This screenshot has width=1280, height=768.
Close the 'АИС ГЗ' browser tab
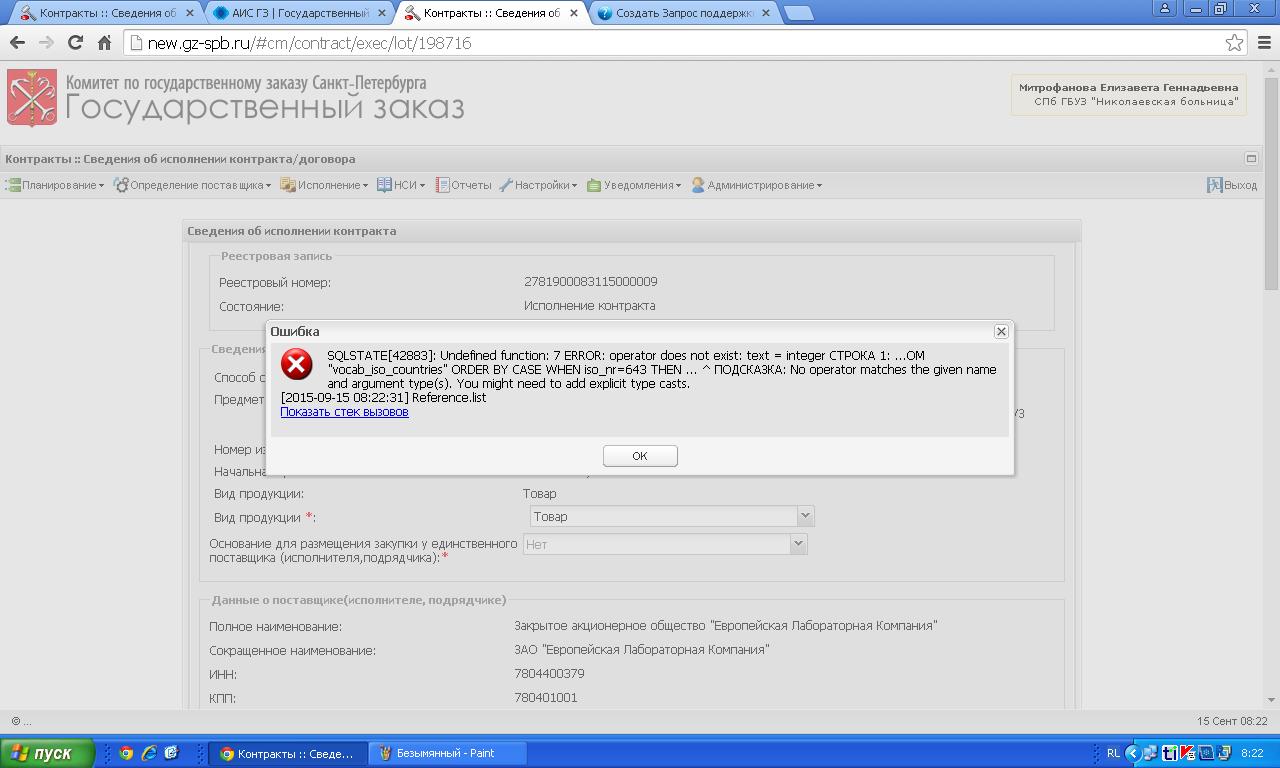click(x=381, y=13)
